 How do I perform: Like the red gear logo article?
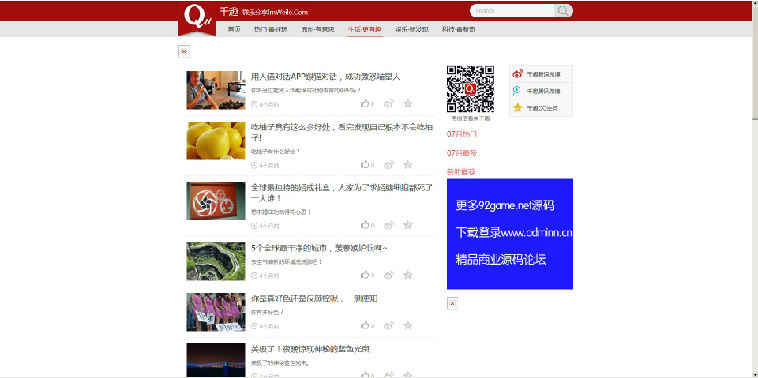(x=366, y=225)
